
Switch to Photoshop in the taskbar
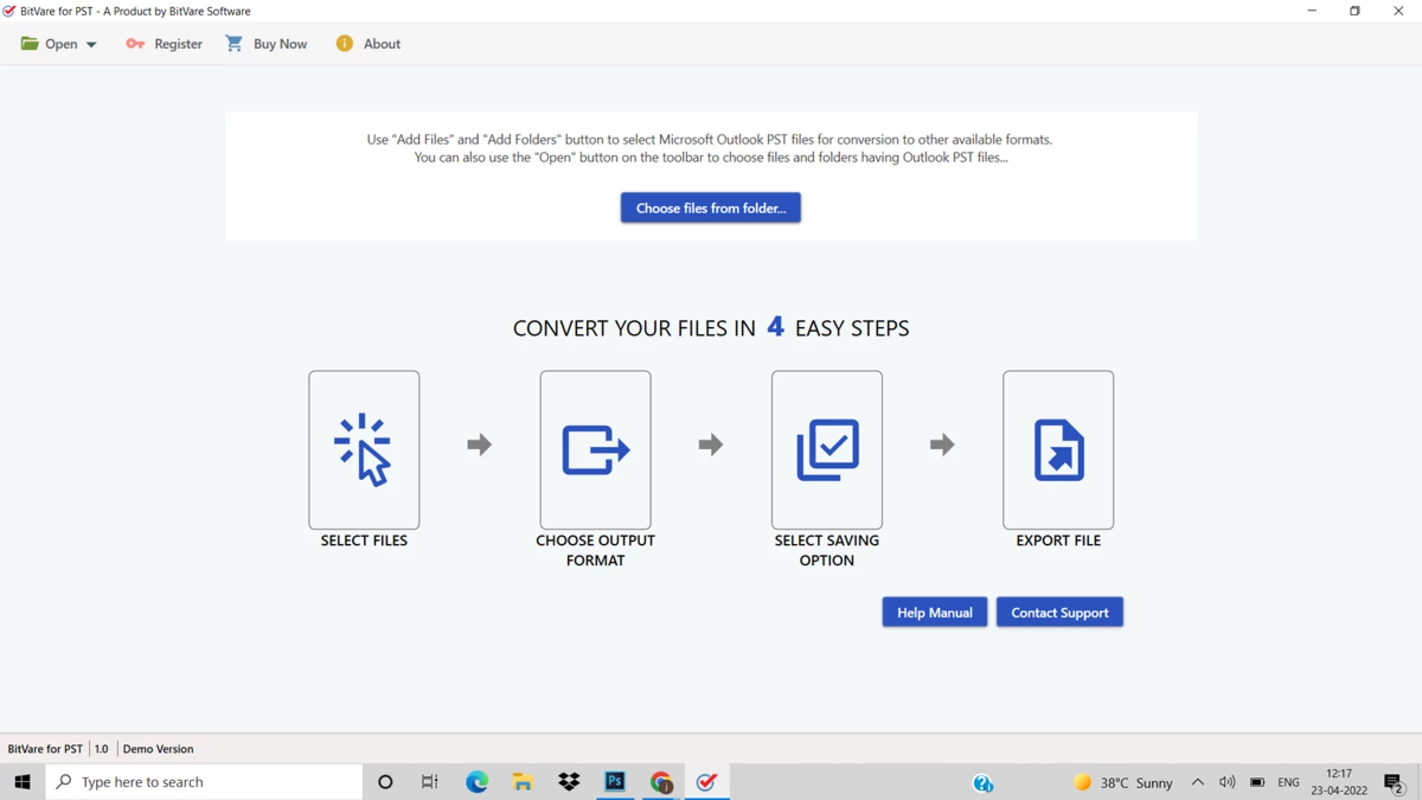click(x=615, y=782)
